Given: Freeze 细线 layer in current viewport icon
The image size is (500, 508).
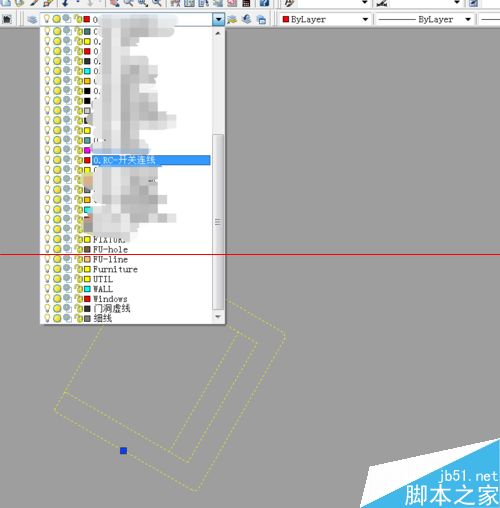Looking at the screenshot, I should [x=68, y=318].
